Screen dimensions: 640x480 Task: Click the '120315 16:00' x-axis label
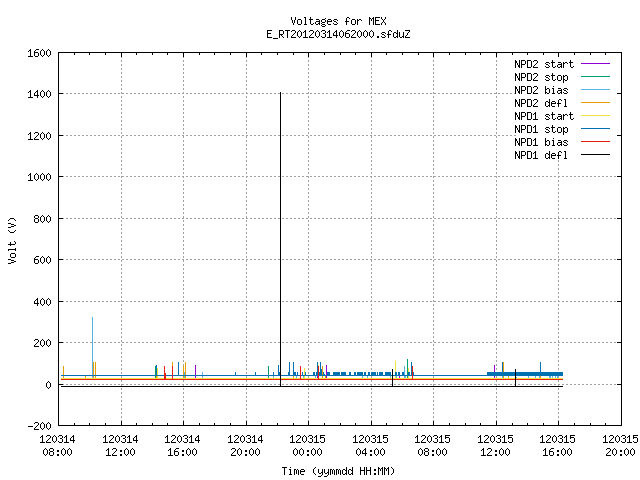point(557,446)
